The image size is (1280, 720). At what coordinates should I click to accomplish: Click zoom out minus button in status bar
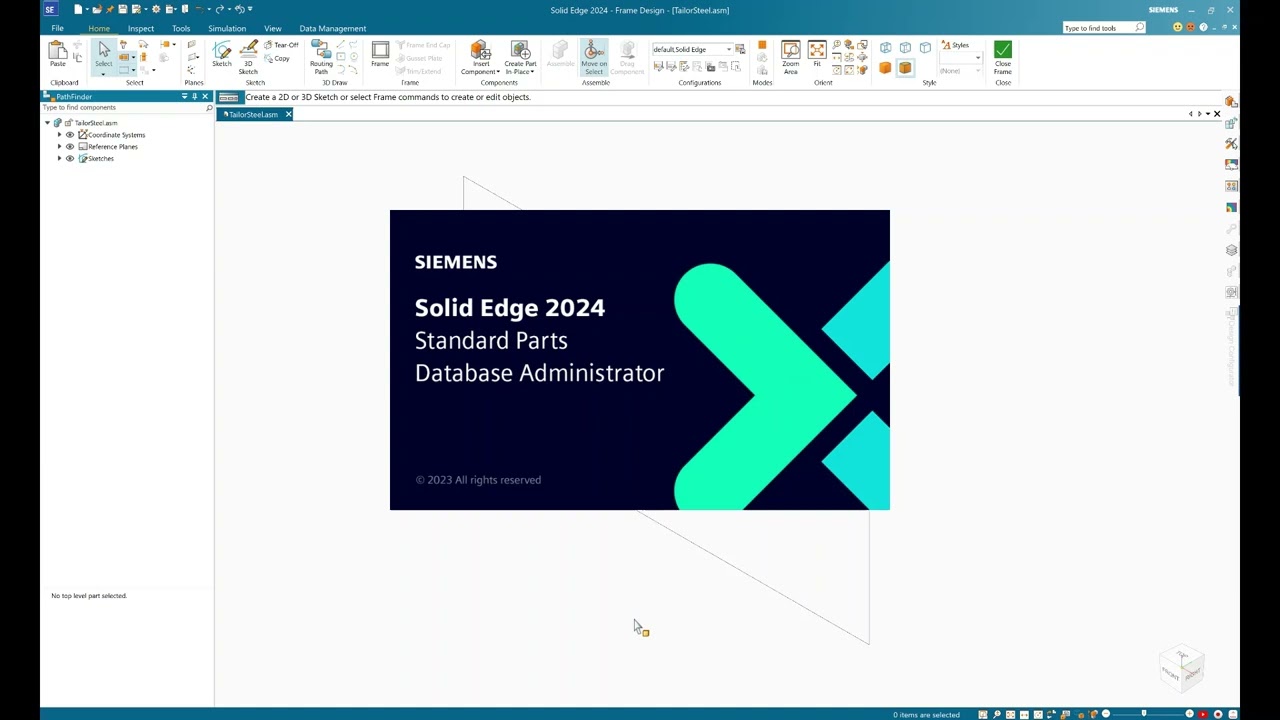pos(1105,714)
